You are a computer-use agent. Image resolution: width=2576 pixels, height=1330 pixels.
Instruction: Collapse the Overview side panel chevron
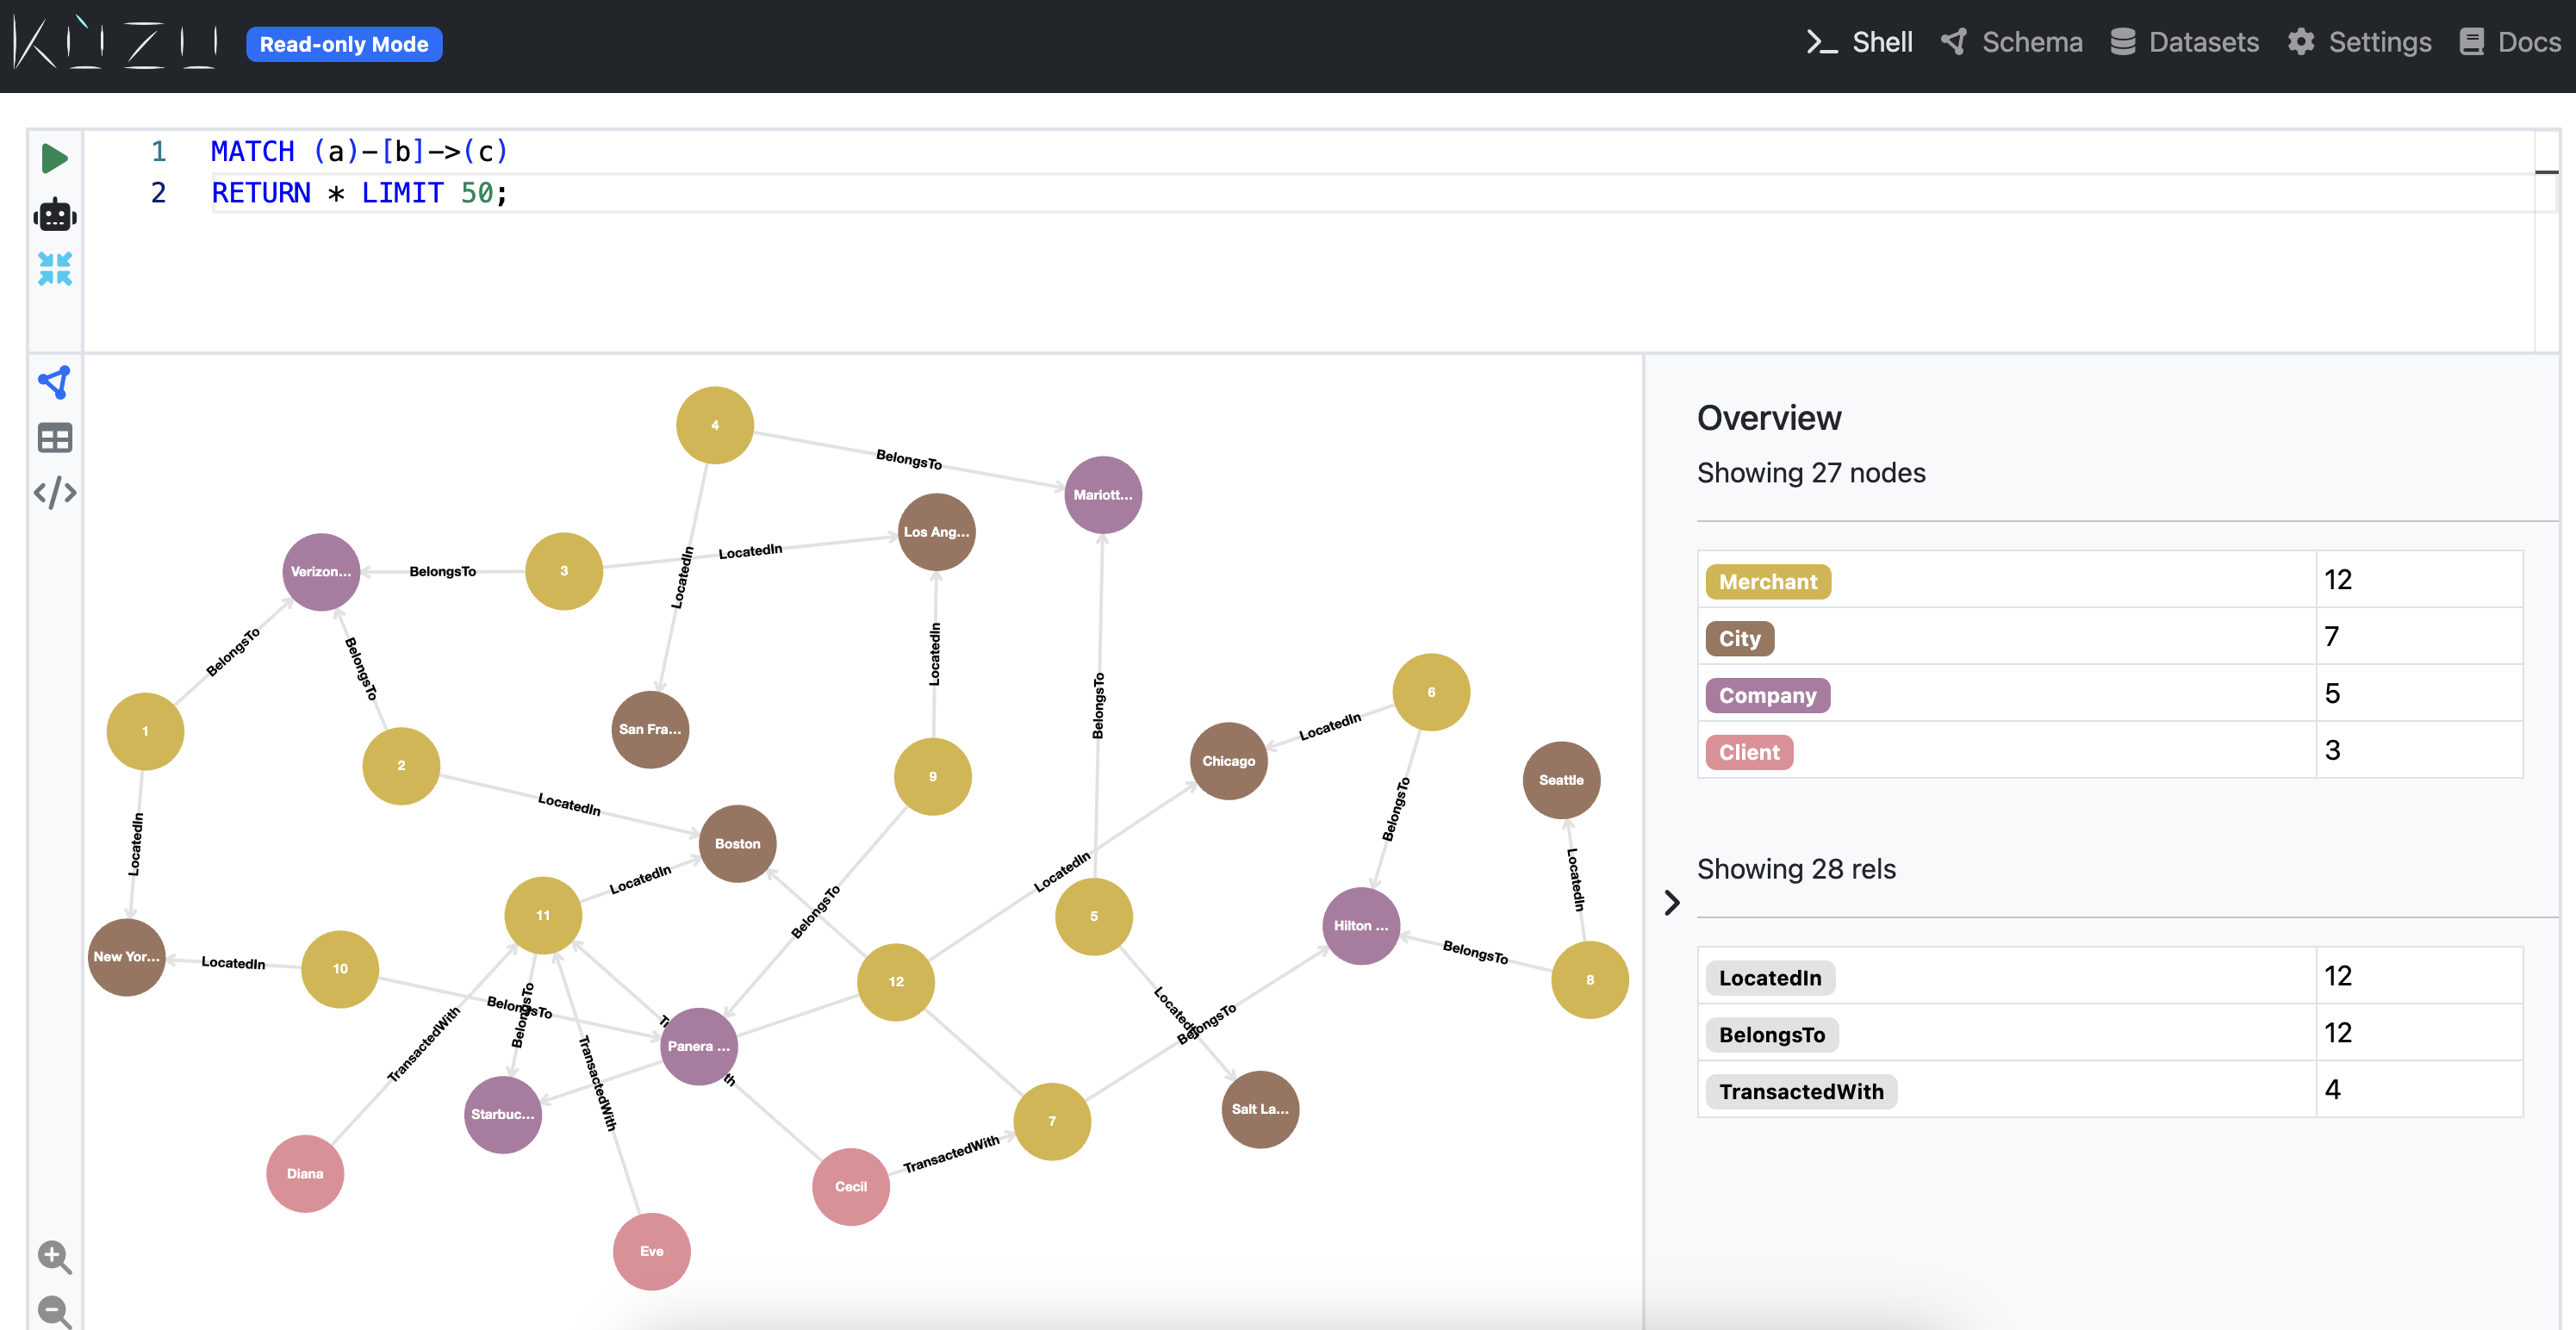tap(1672, 903)
